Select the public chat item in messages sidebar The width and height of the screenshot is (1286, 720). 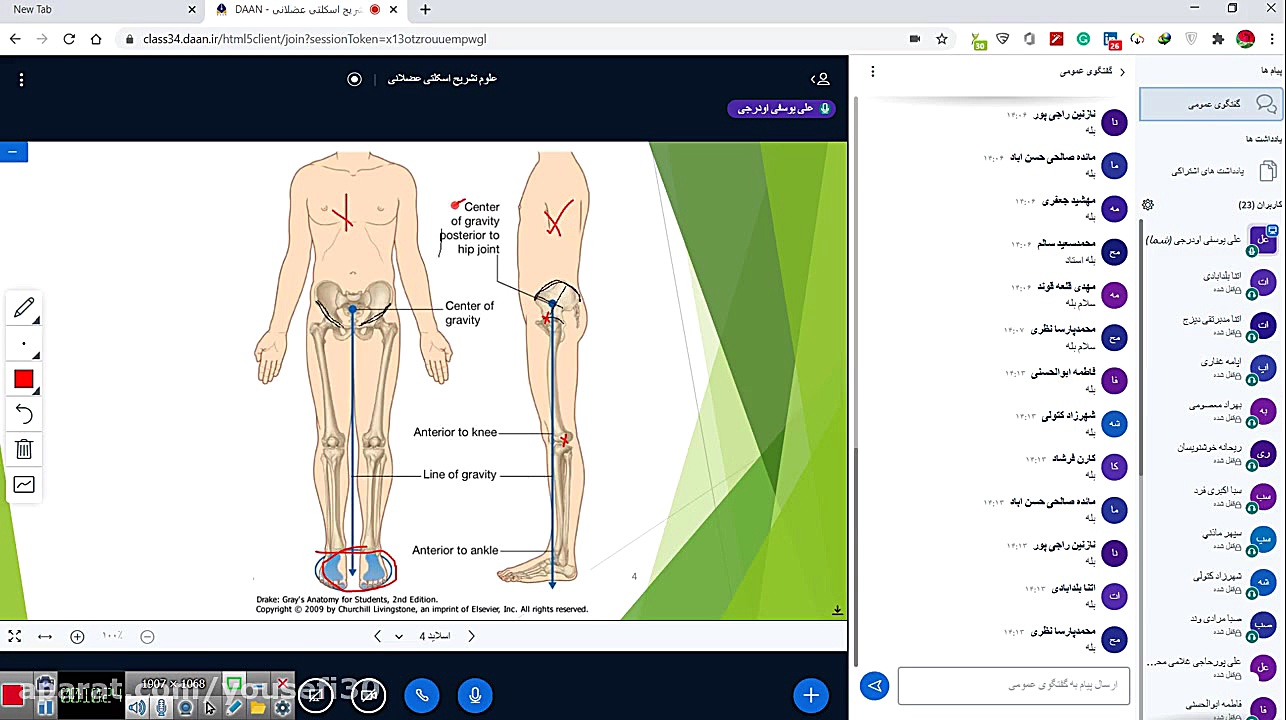[x=1211, y=104]
